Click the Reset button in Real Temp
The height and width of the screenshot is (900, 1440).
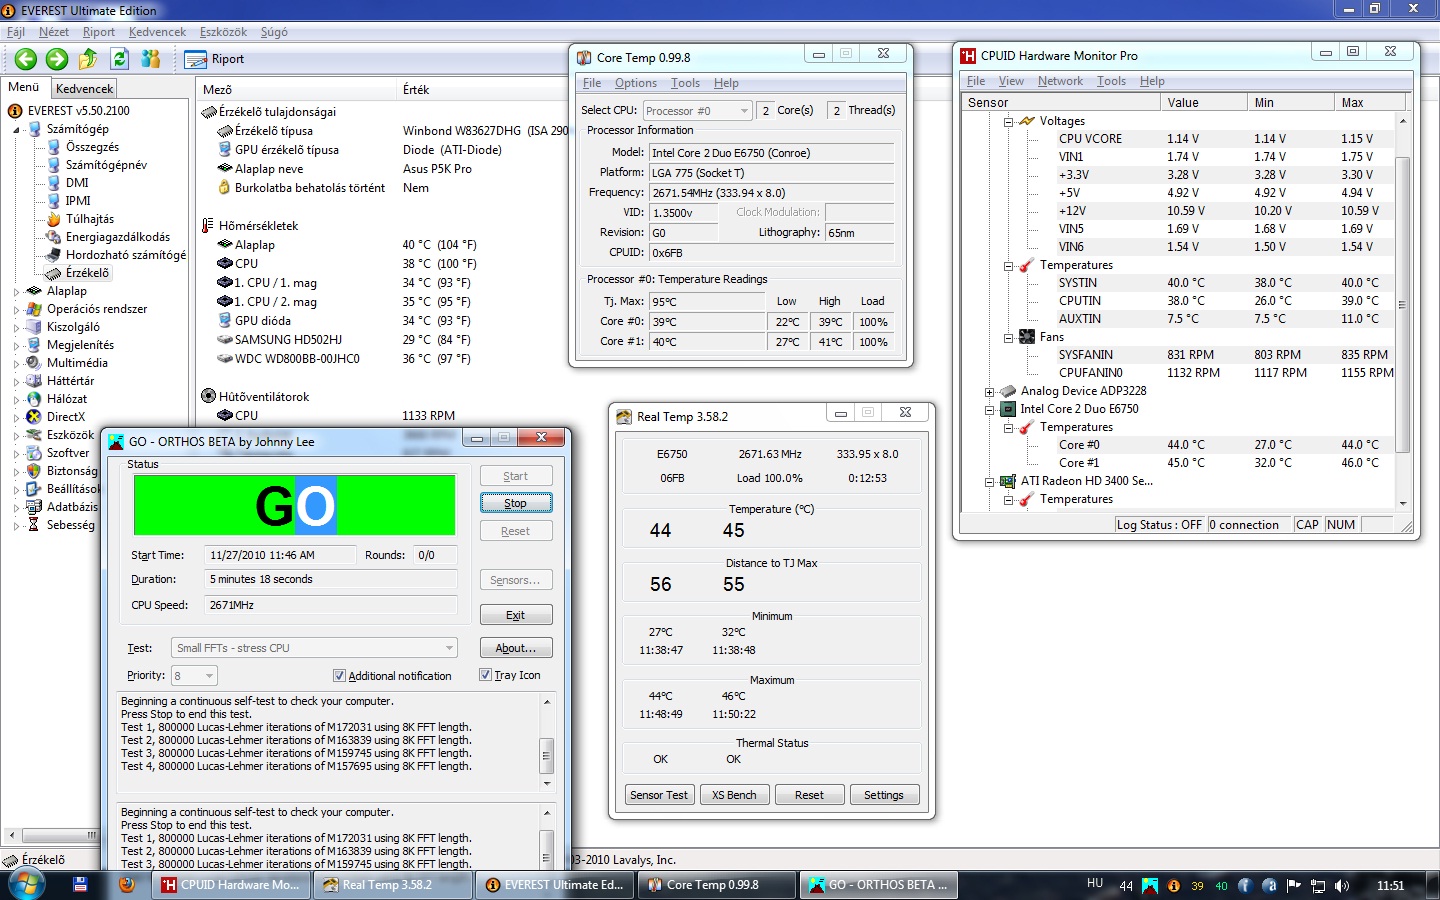pos(809,795)
